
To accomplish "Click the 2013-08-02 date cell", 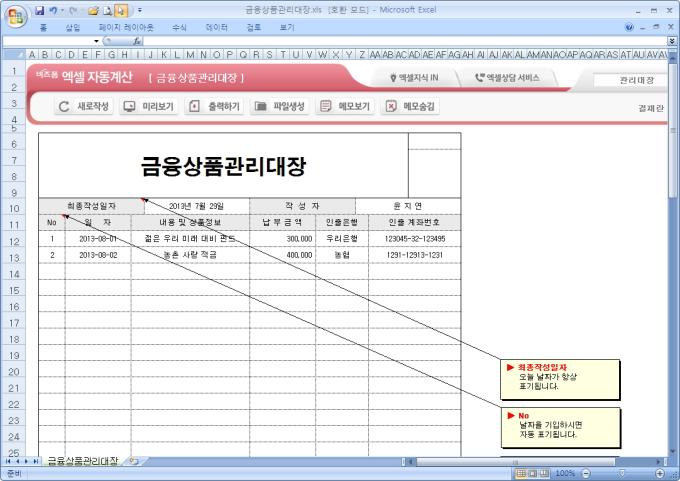I will click(98, 255).
